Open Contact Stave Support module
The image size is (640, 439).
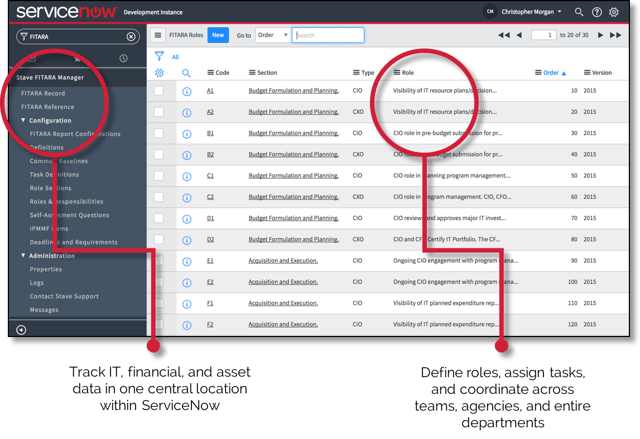(64, 296)
